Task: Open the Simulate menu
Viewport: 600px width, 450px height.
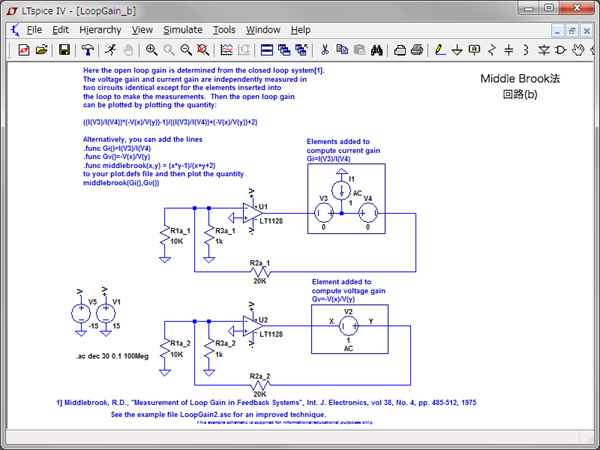Action: (182, 30)
